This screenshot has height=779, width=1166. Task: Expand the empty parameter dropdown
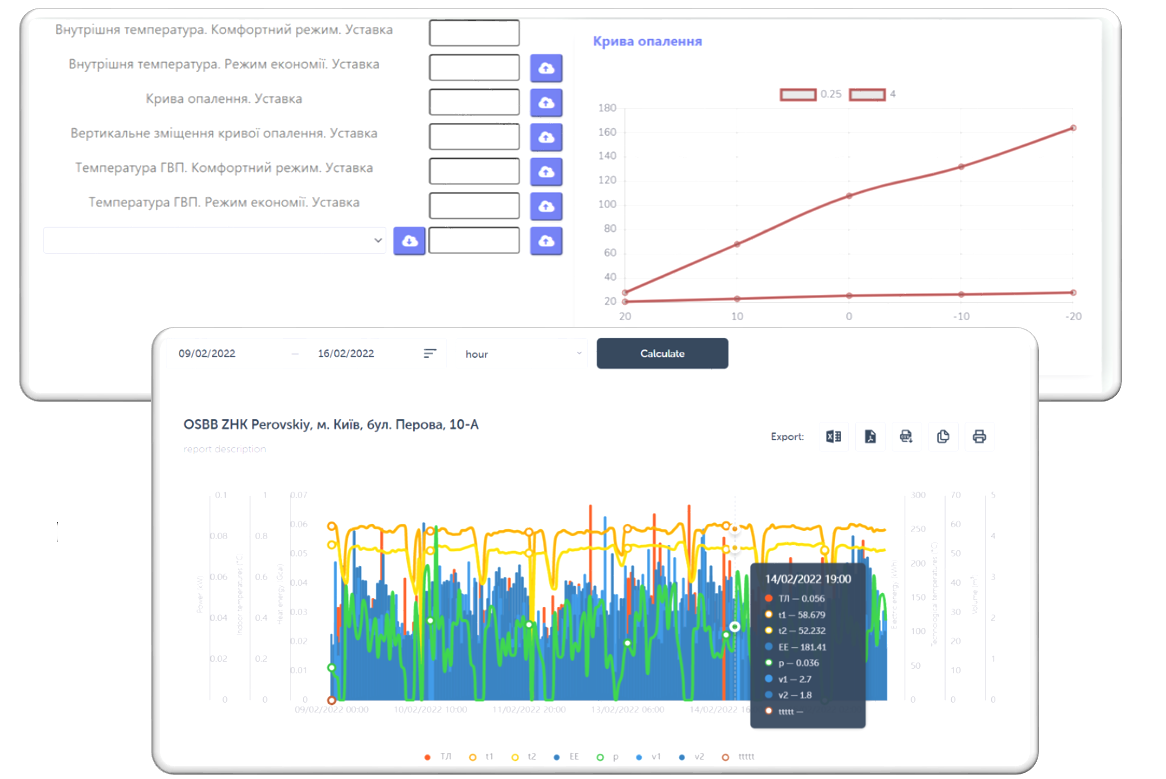point(214,241)
